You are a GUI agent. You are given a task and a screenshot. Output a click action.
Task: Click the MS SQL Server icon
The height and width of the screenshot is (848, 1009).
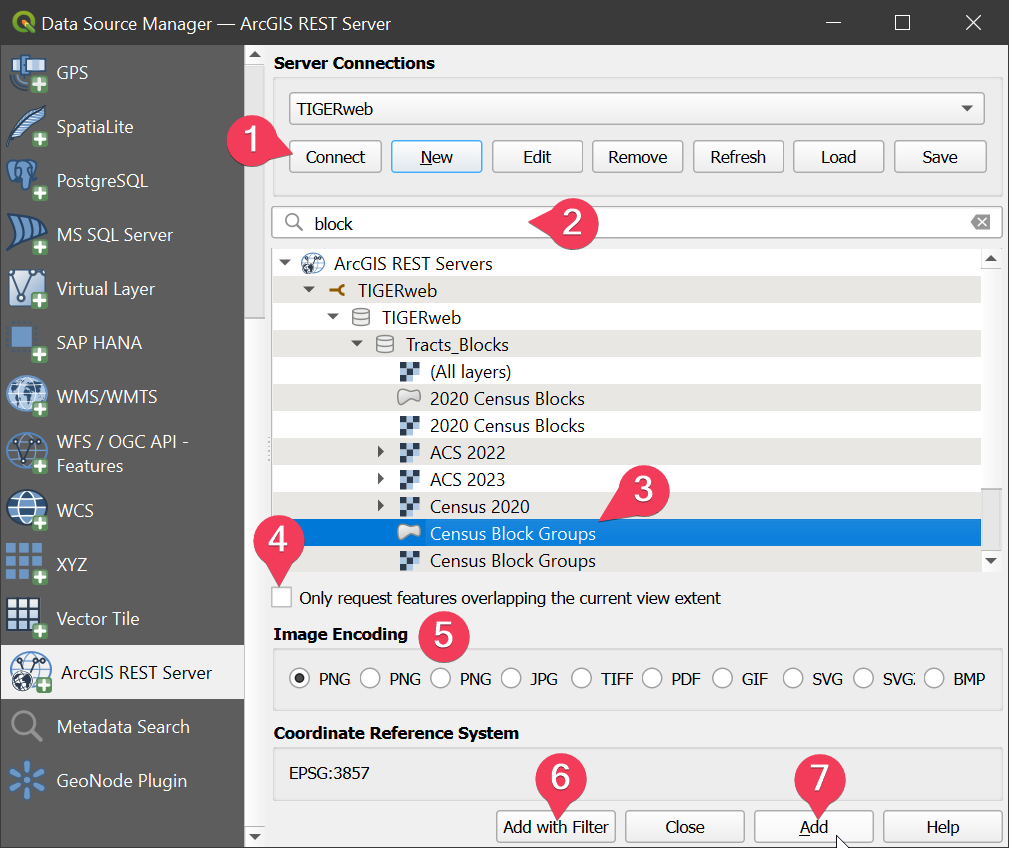pos(26,235)
